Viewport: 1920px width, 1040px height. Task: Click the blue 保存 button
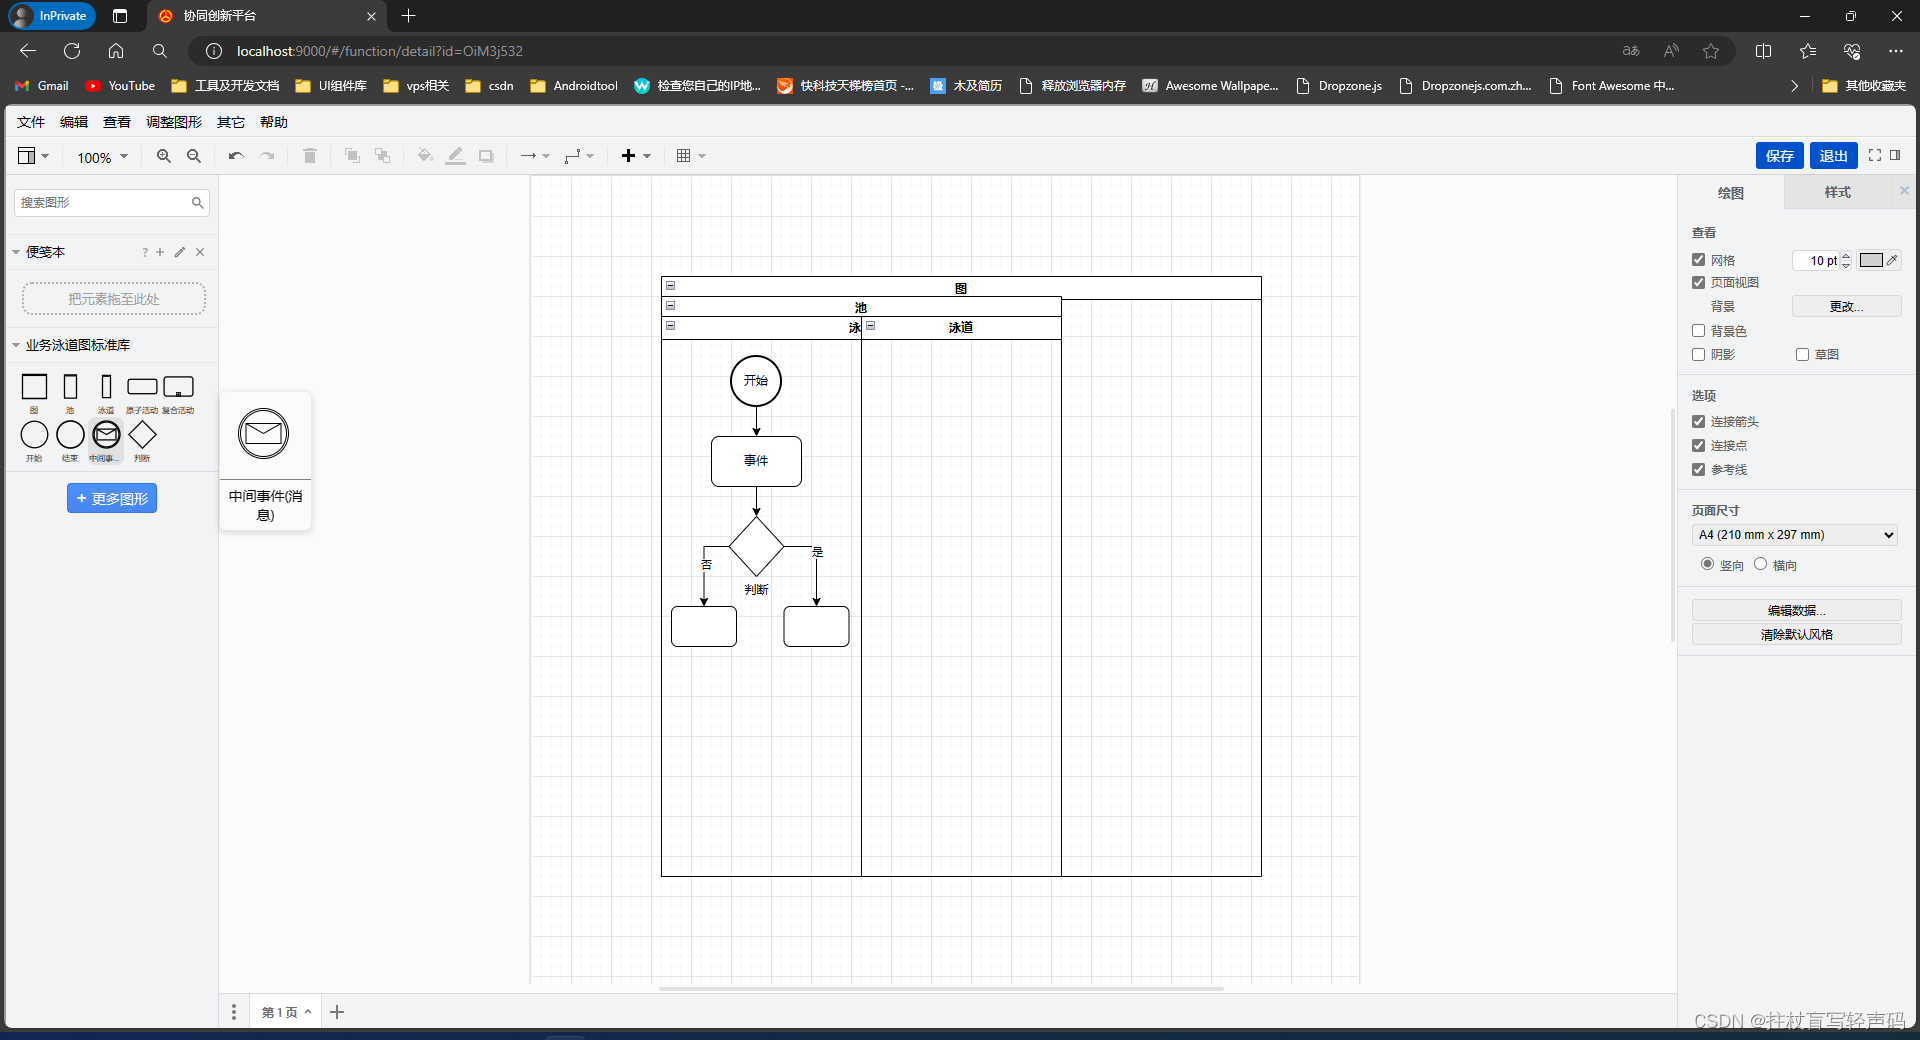[1779, 156]
